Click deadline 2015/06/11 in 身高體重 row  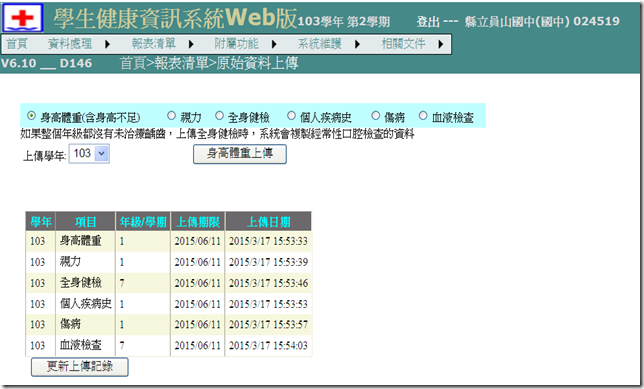pyautogui.click(x=198, y=241)
